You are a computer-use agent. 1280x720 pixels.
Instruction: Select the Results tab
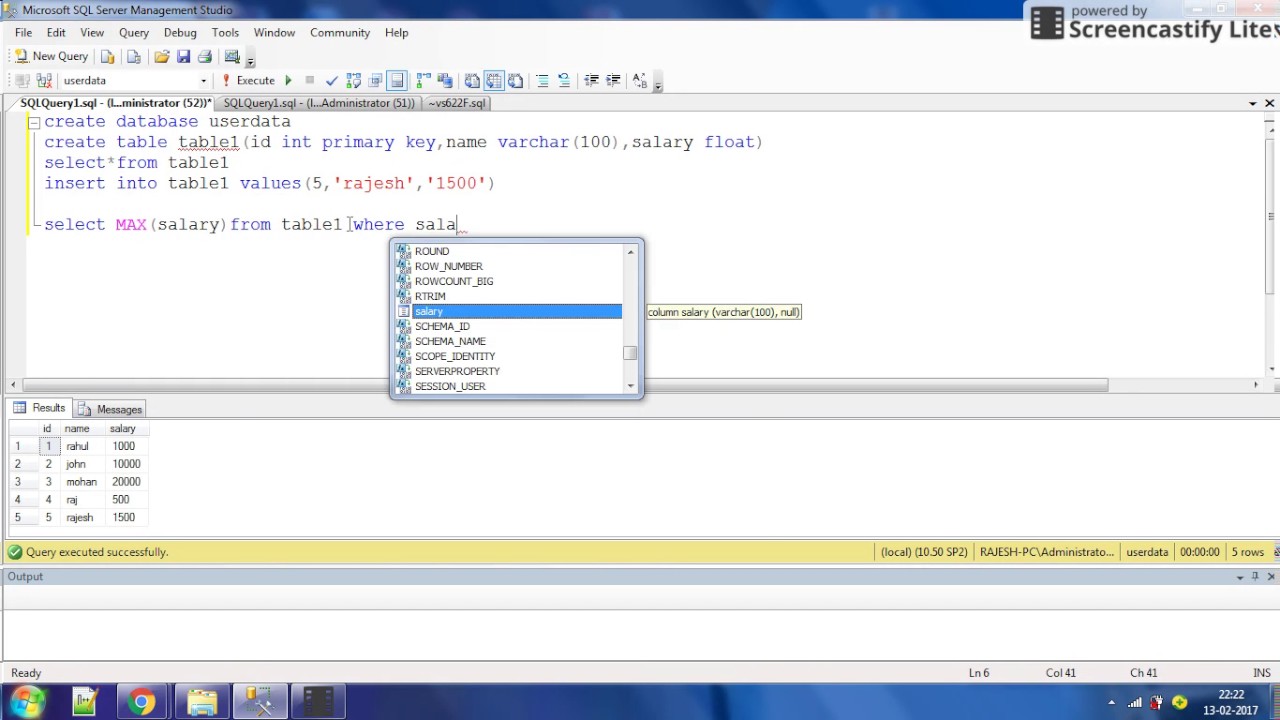(x=39, y=408)
